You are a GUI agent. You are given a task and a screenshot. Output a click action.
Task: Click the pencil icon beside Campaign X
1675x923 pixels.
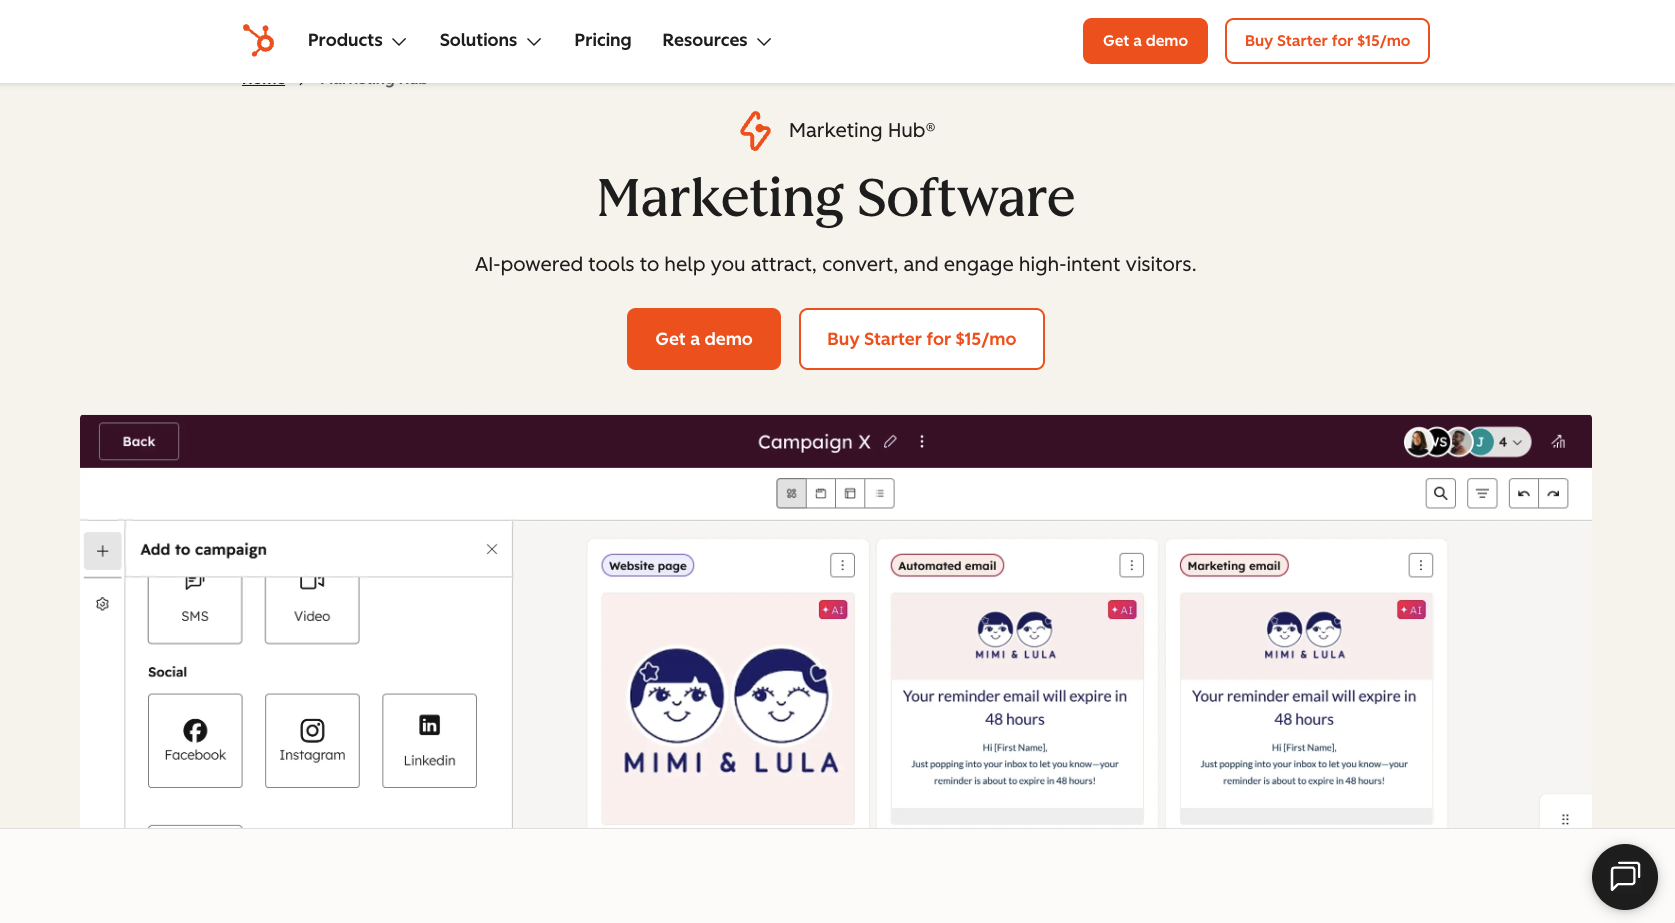pos(890,441)
